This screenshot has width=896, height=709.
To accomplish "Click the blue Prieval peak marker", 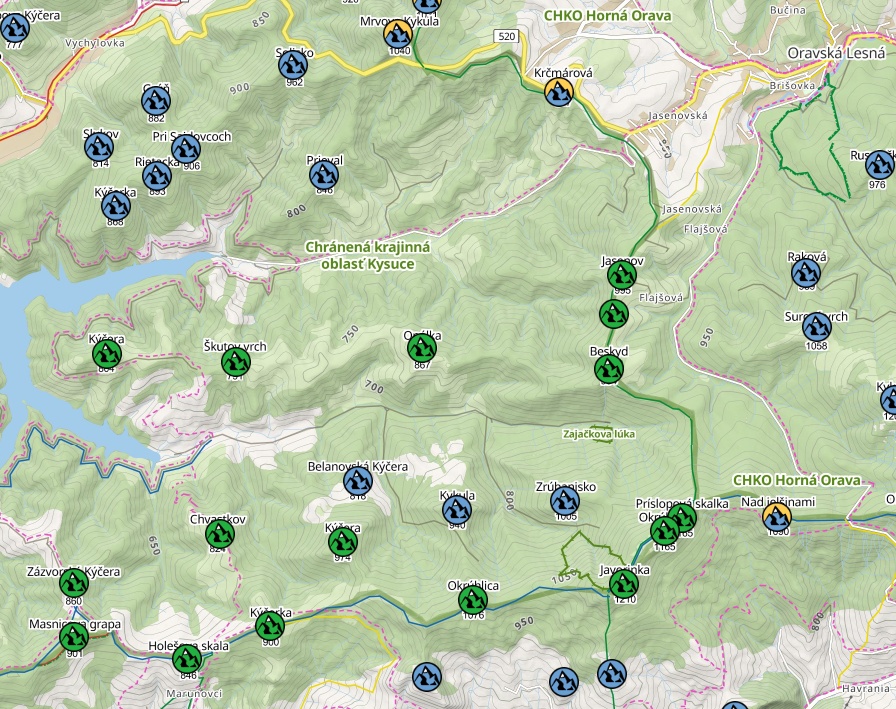I will (x=324, y=176).
